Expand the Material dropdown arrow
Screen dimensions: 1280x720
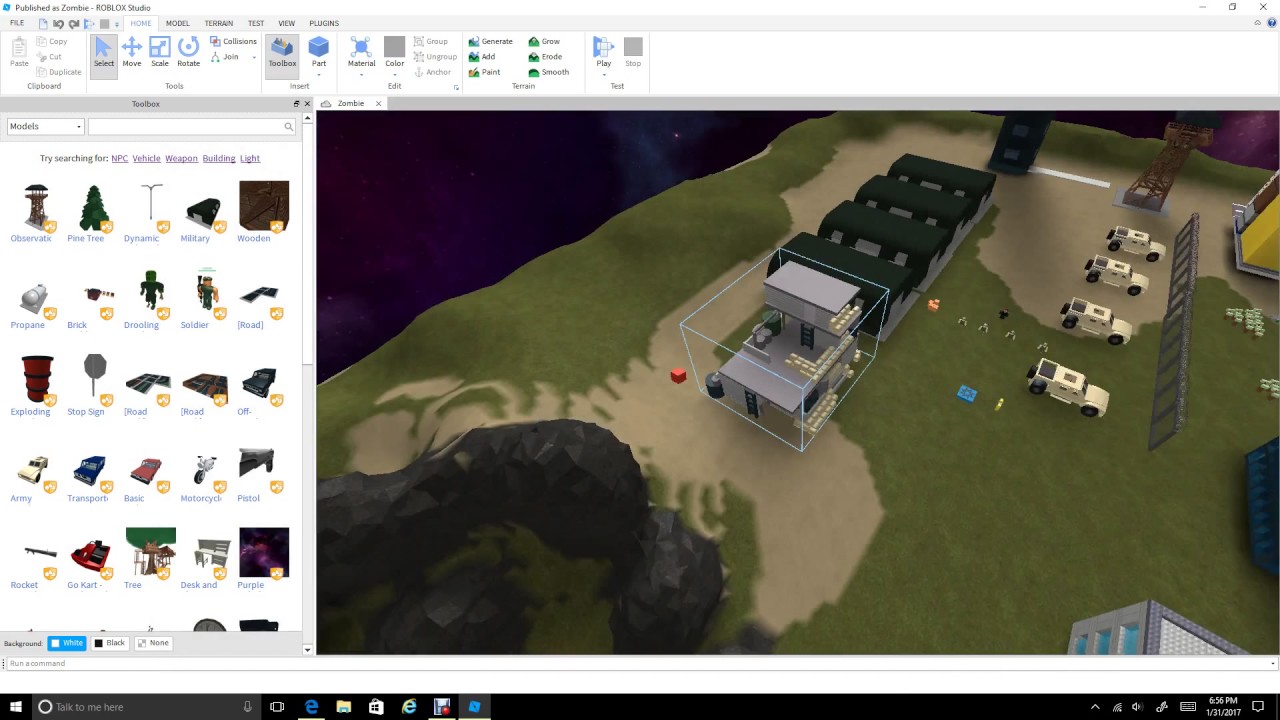coord(361,75)
